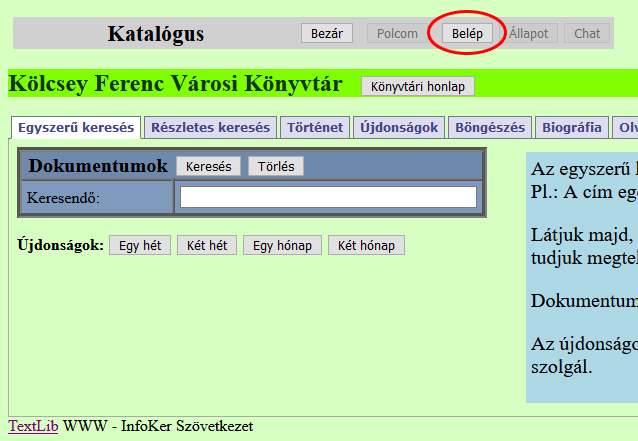Choose the Két hét new items button

206,245
